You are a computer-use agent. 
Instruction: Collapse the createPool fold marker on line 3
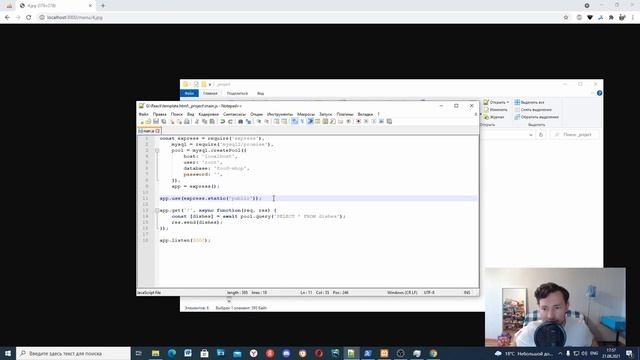pos(157,151)
